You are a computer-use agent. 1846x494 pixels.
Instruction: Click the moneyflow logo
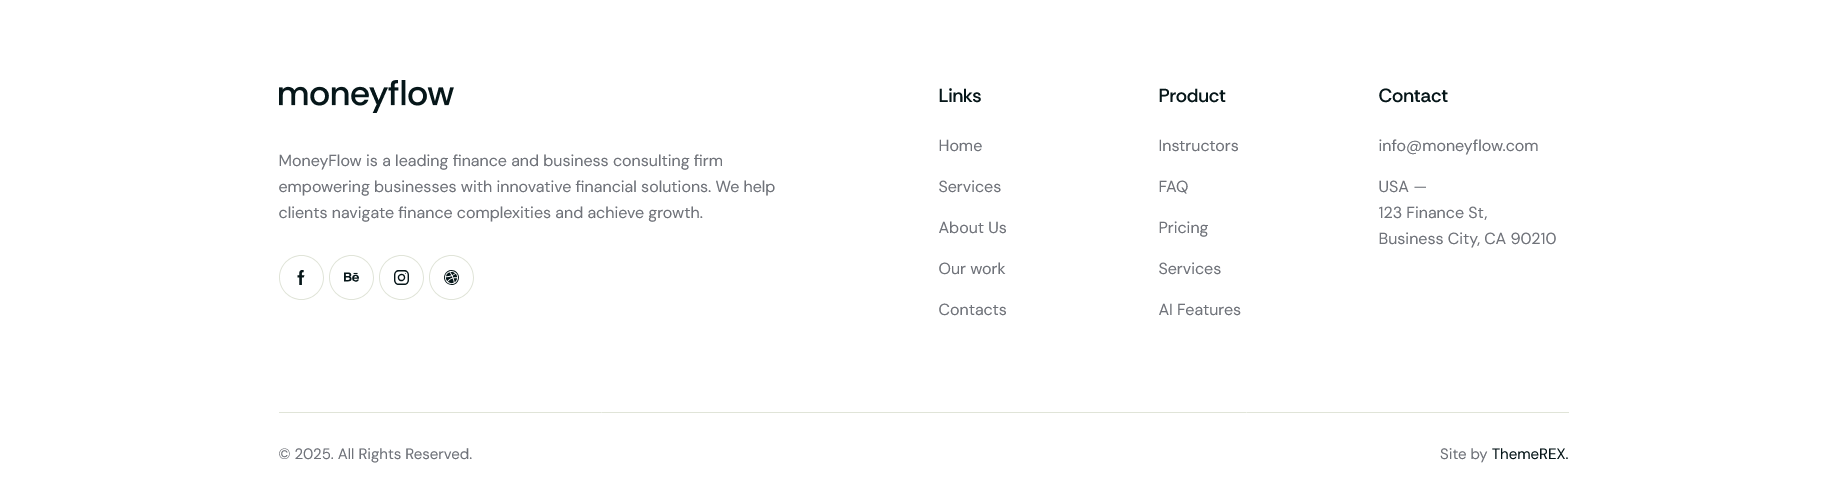[366, 96]
